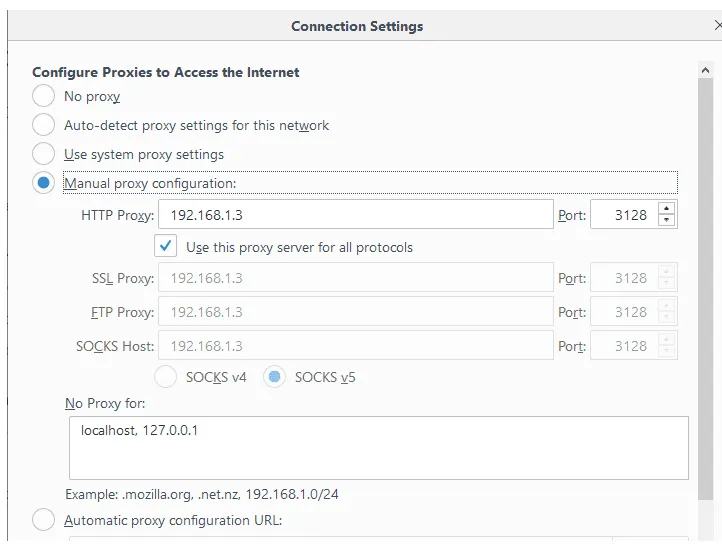Screen dimensions: 722x552
Task: Select Use system proxy settings option
Action: coord(43,154)
